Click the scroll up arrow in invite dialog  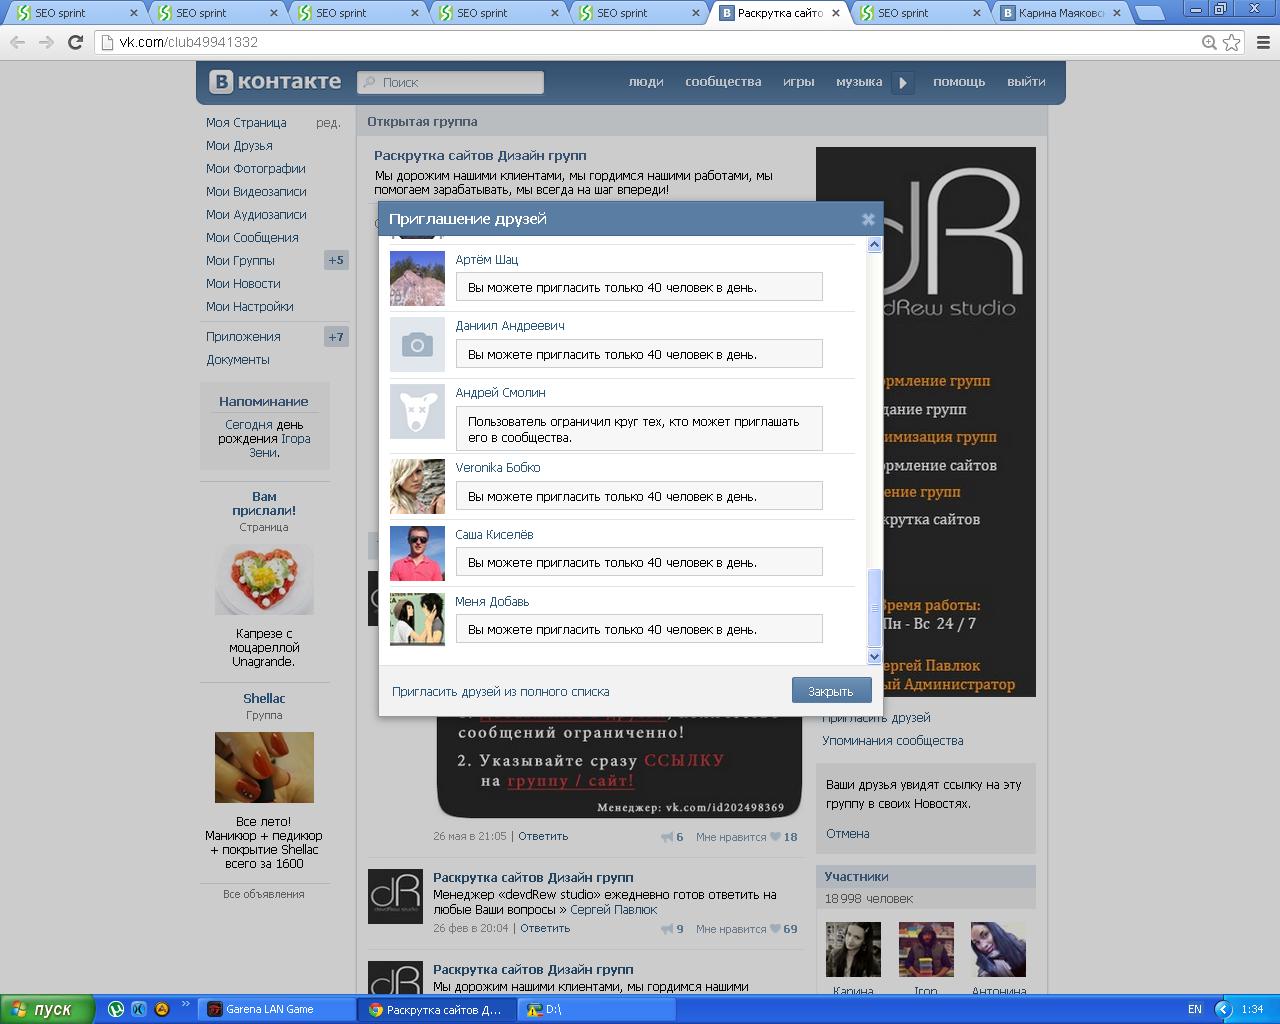pos(874,245)
